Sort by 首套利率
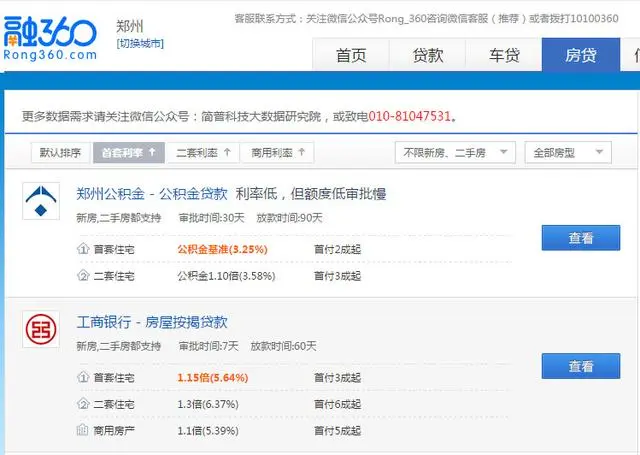This screenshot has width=640, height=455. click(x=129, y=153)
